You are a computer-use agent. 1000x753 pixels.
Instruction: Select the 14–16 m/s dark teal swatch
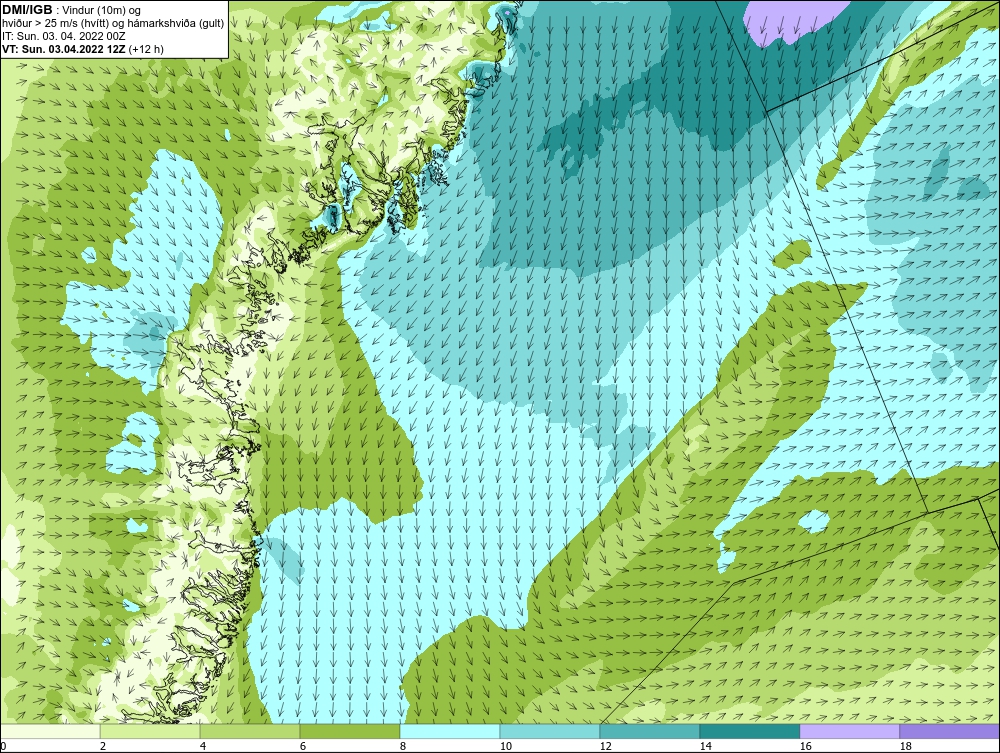[750, 731]
